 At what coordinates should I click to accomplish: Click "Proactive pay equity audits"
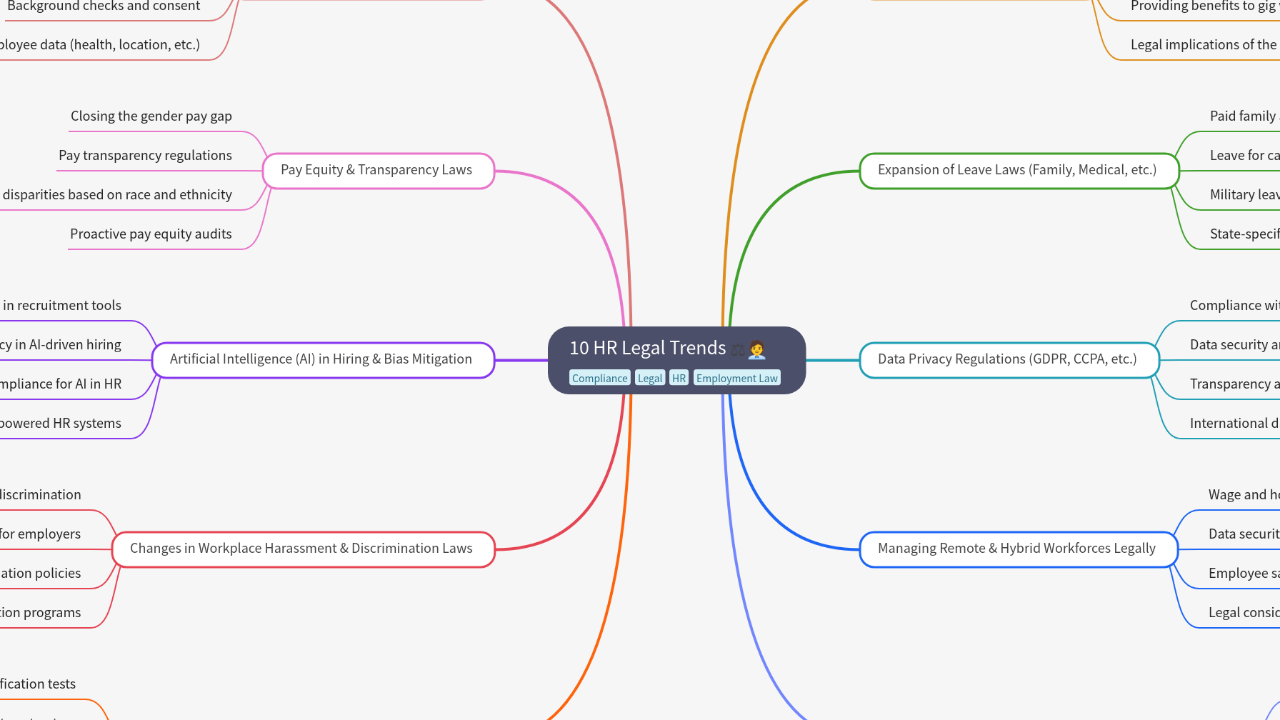(x=151, y=234)
